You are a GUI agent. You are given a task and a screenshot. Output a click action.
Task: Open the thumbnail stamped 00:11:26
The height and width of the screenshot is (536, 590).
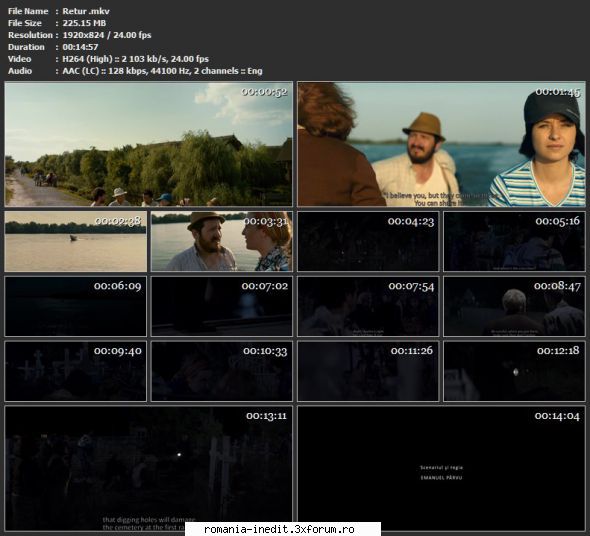point(368,371)
